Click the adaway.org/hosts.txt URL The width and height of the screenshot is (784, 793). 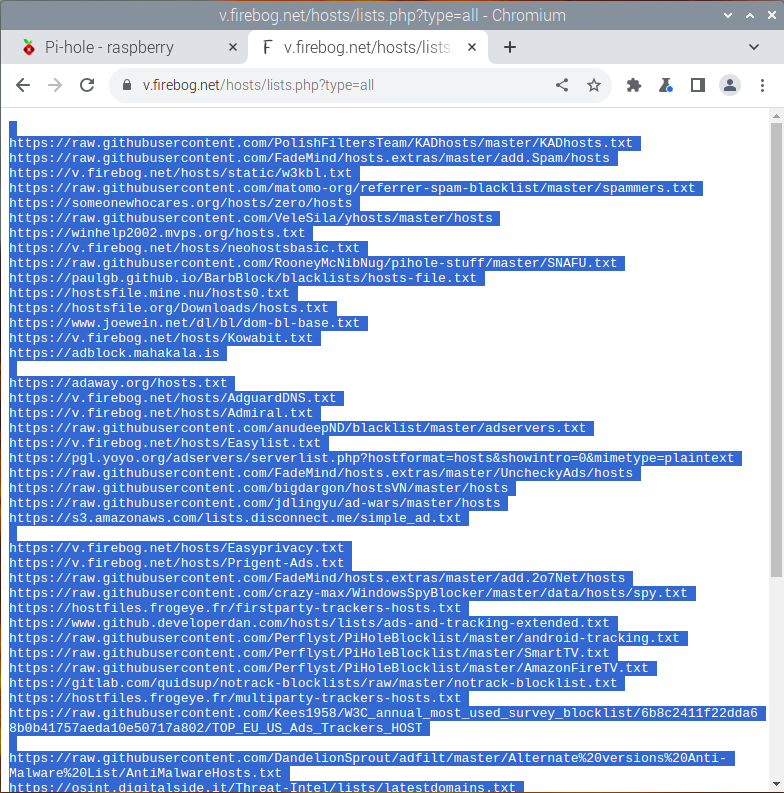[118, 383]
